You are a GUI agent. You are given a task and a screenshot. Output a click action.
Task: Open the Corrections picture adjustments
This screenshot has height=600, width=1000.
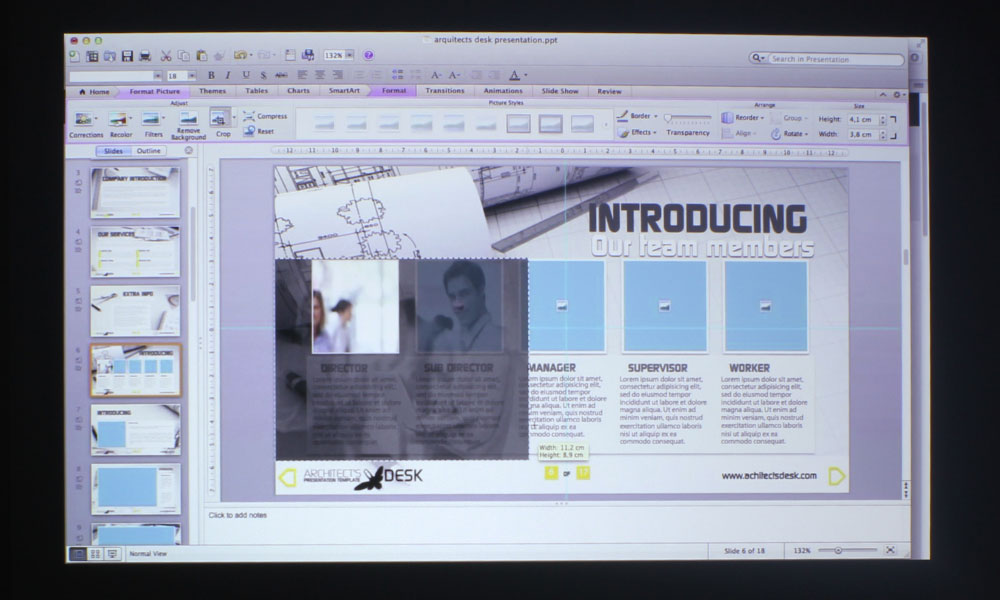[86, 122]
